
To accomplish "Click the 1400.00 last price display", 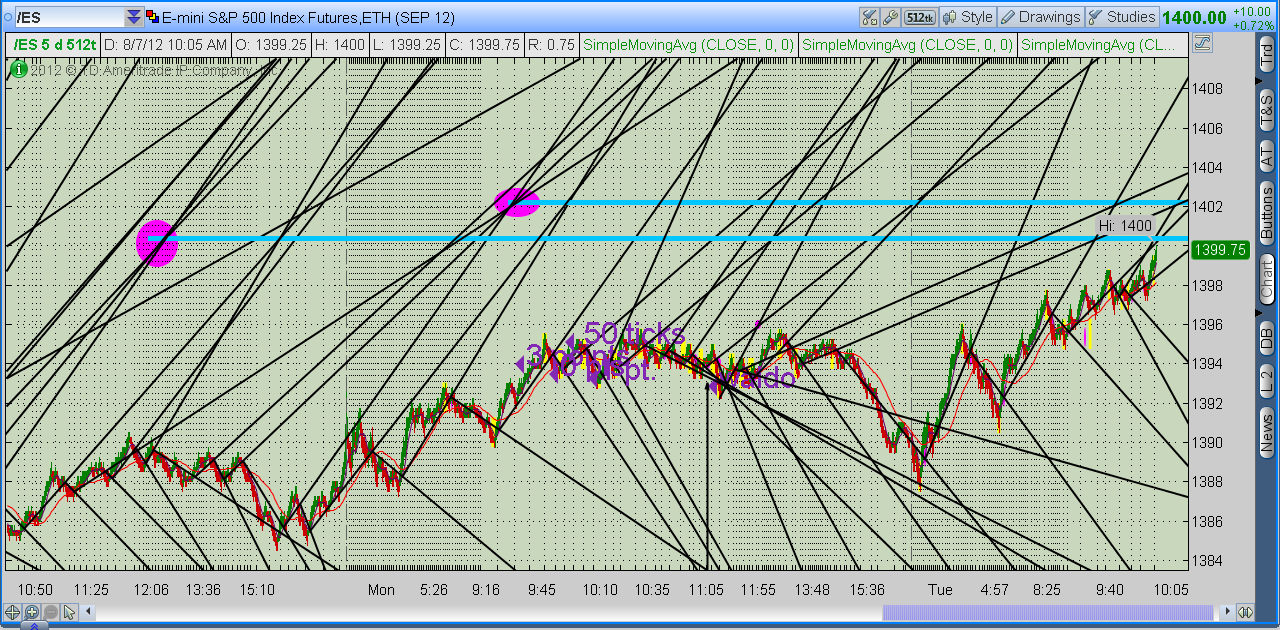I will click(1194, 17).
